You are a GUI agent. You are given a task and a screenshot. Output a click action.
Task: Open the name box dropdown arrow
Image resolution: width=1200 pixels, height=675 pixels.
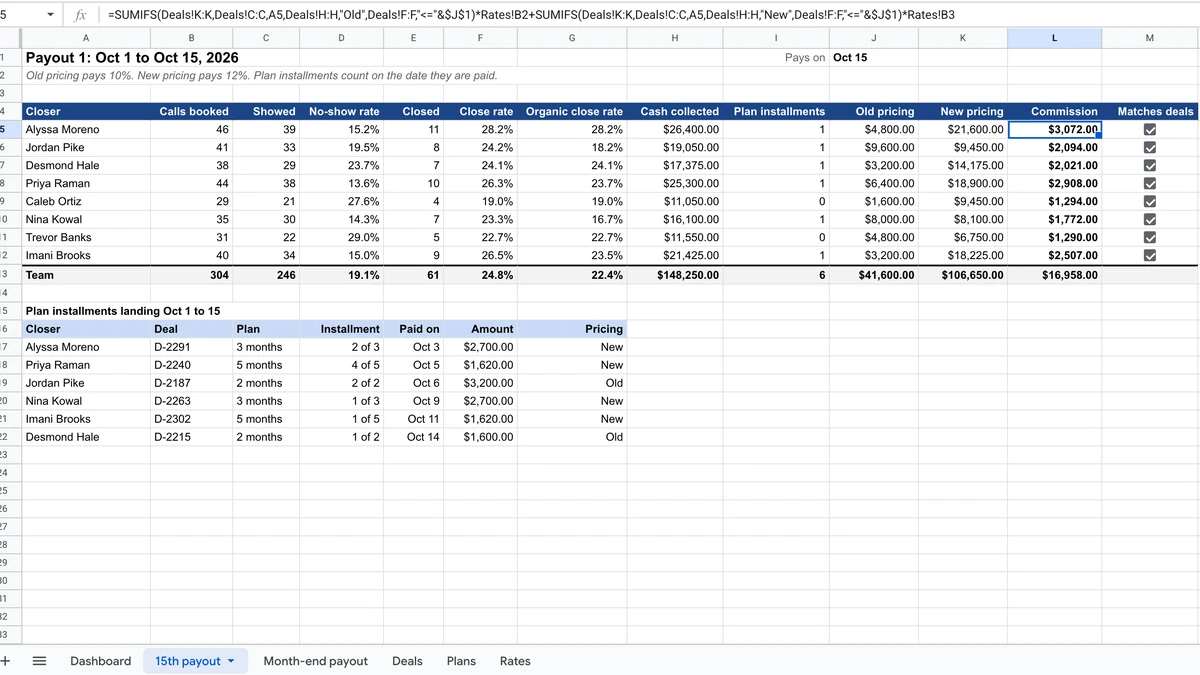tap(51, 15)
